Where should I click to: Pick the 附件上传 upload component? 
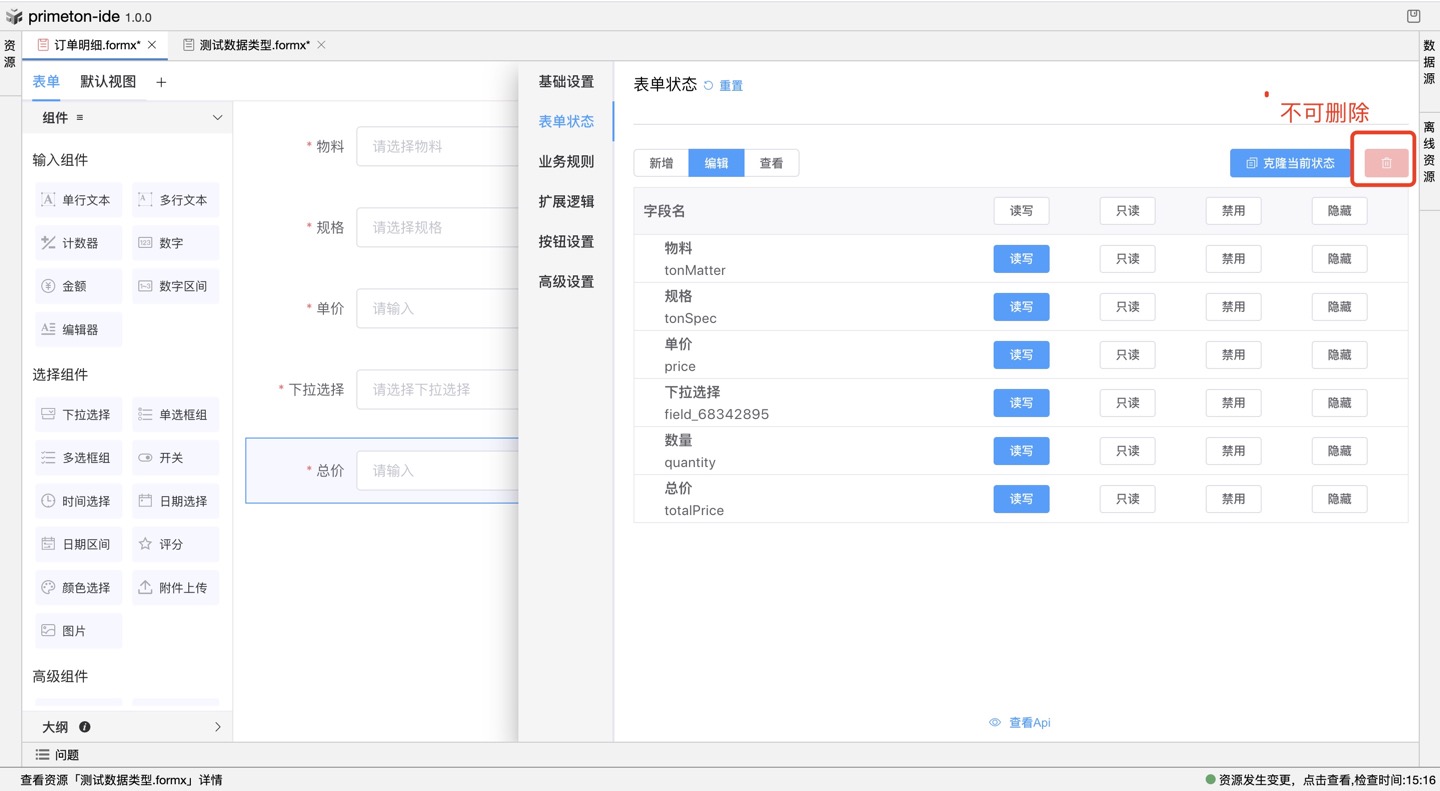tap(175, 588)
